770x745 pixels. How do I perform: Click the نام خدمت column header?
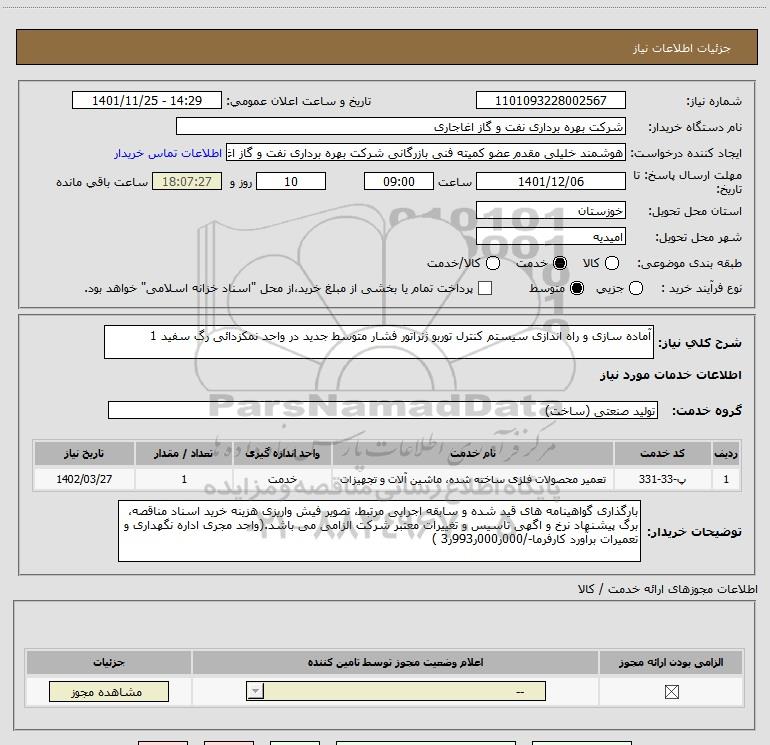473,453
